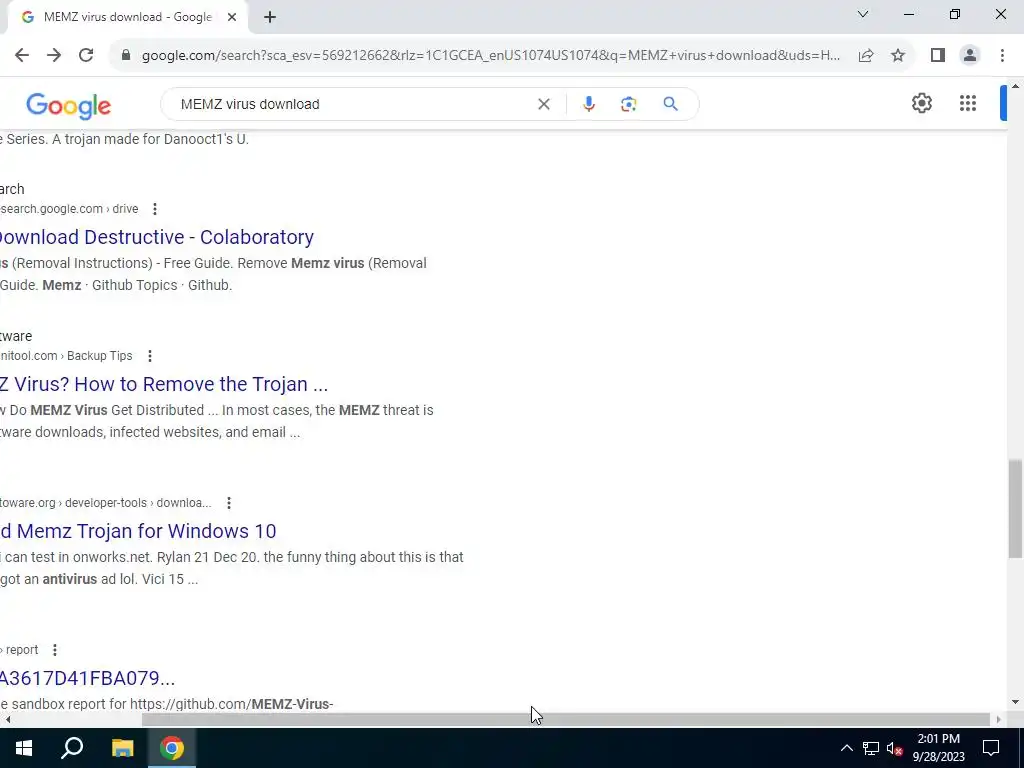Open muted volume tray icon

coord(895,748)
